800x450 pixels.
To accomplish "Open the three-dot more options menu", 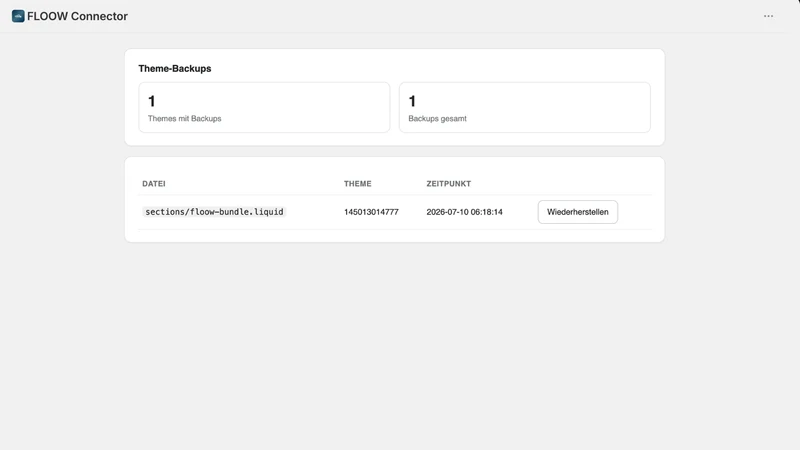I will (x=768, y=16).
